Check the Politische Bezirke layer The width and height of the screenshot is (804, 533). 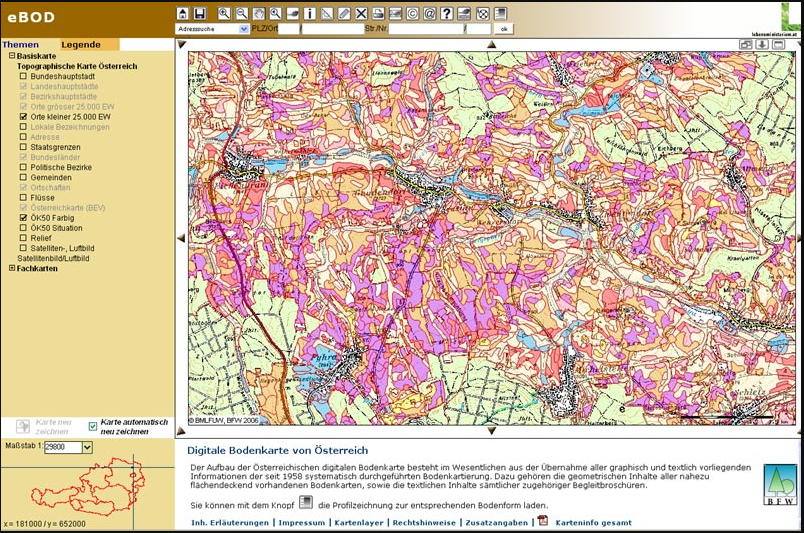23,167
